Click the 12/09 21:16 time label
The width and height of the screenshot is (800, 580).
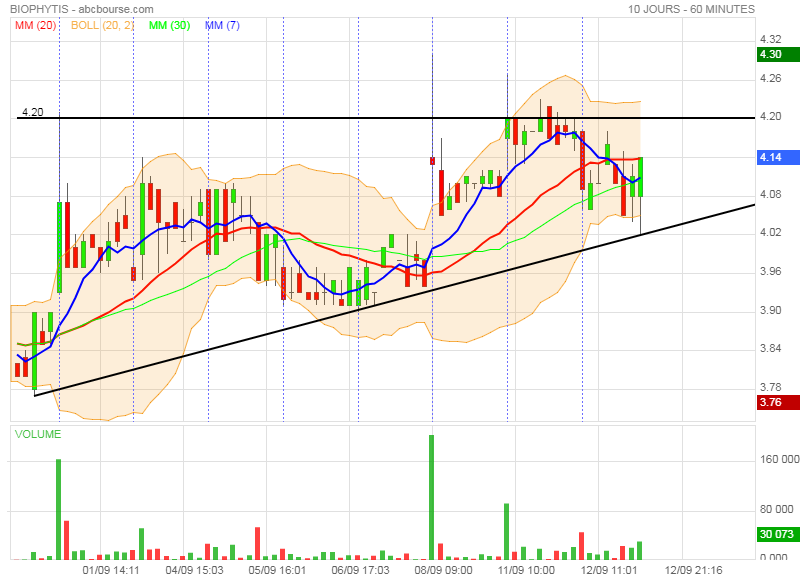693,570
